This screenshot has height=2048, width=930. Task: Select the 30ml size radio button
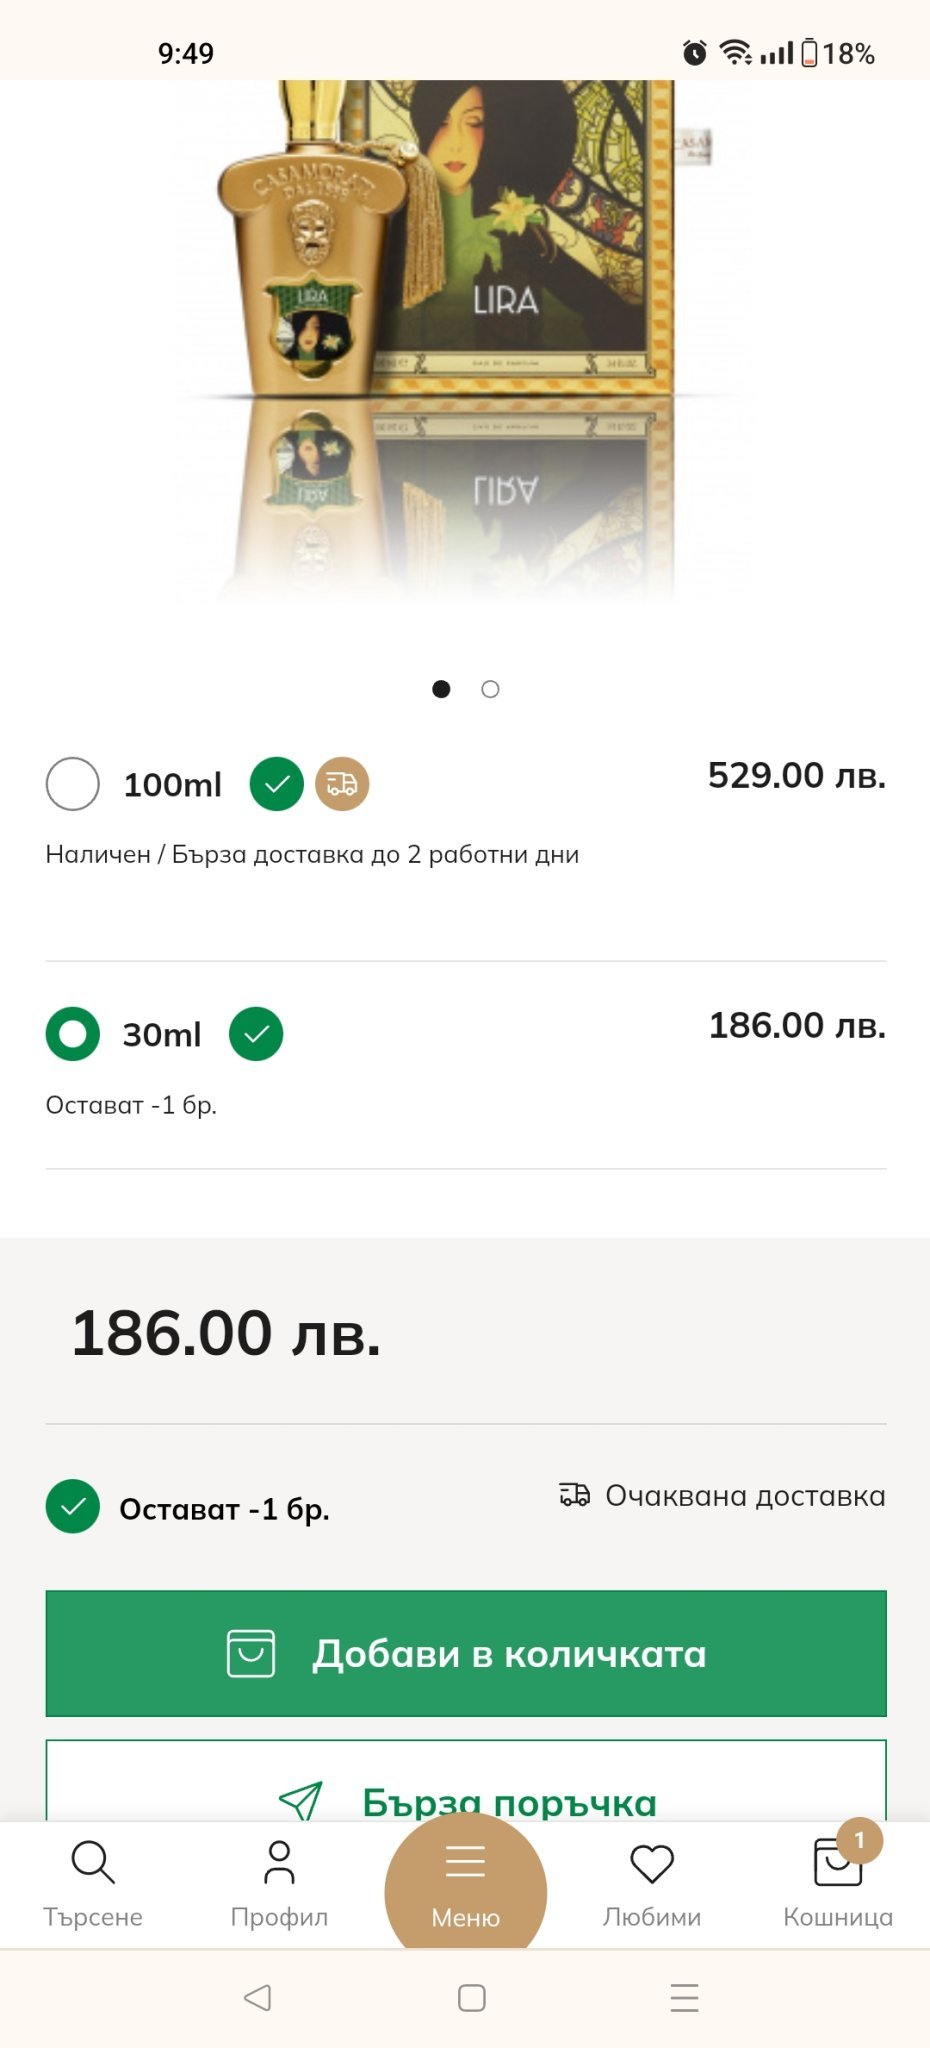click(73, 1033)
